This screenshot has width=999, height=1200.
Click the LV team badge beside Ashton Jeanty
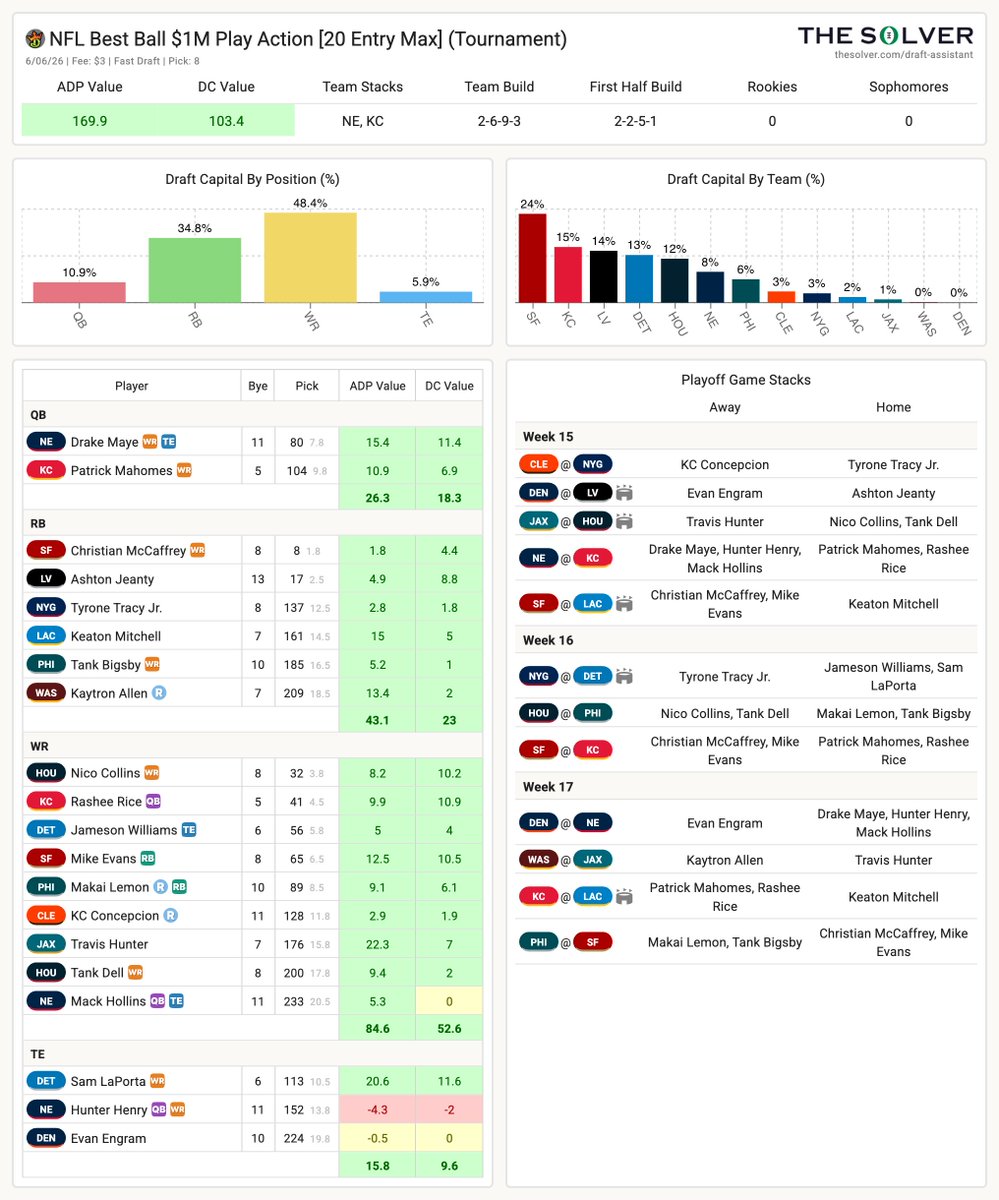(45, 579)
